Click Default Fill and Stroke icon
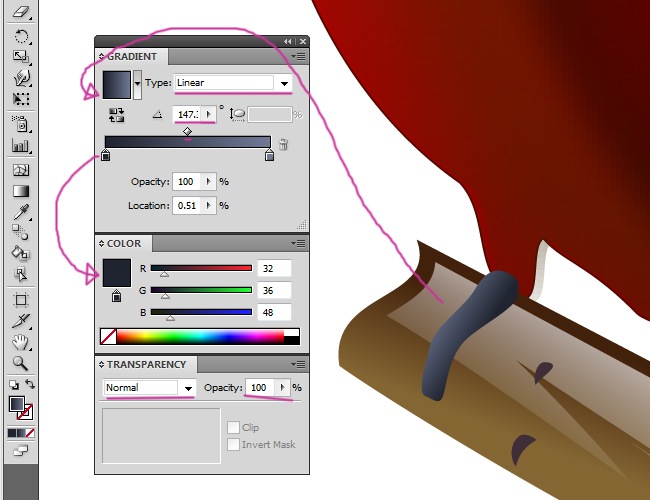 [14, 384]
